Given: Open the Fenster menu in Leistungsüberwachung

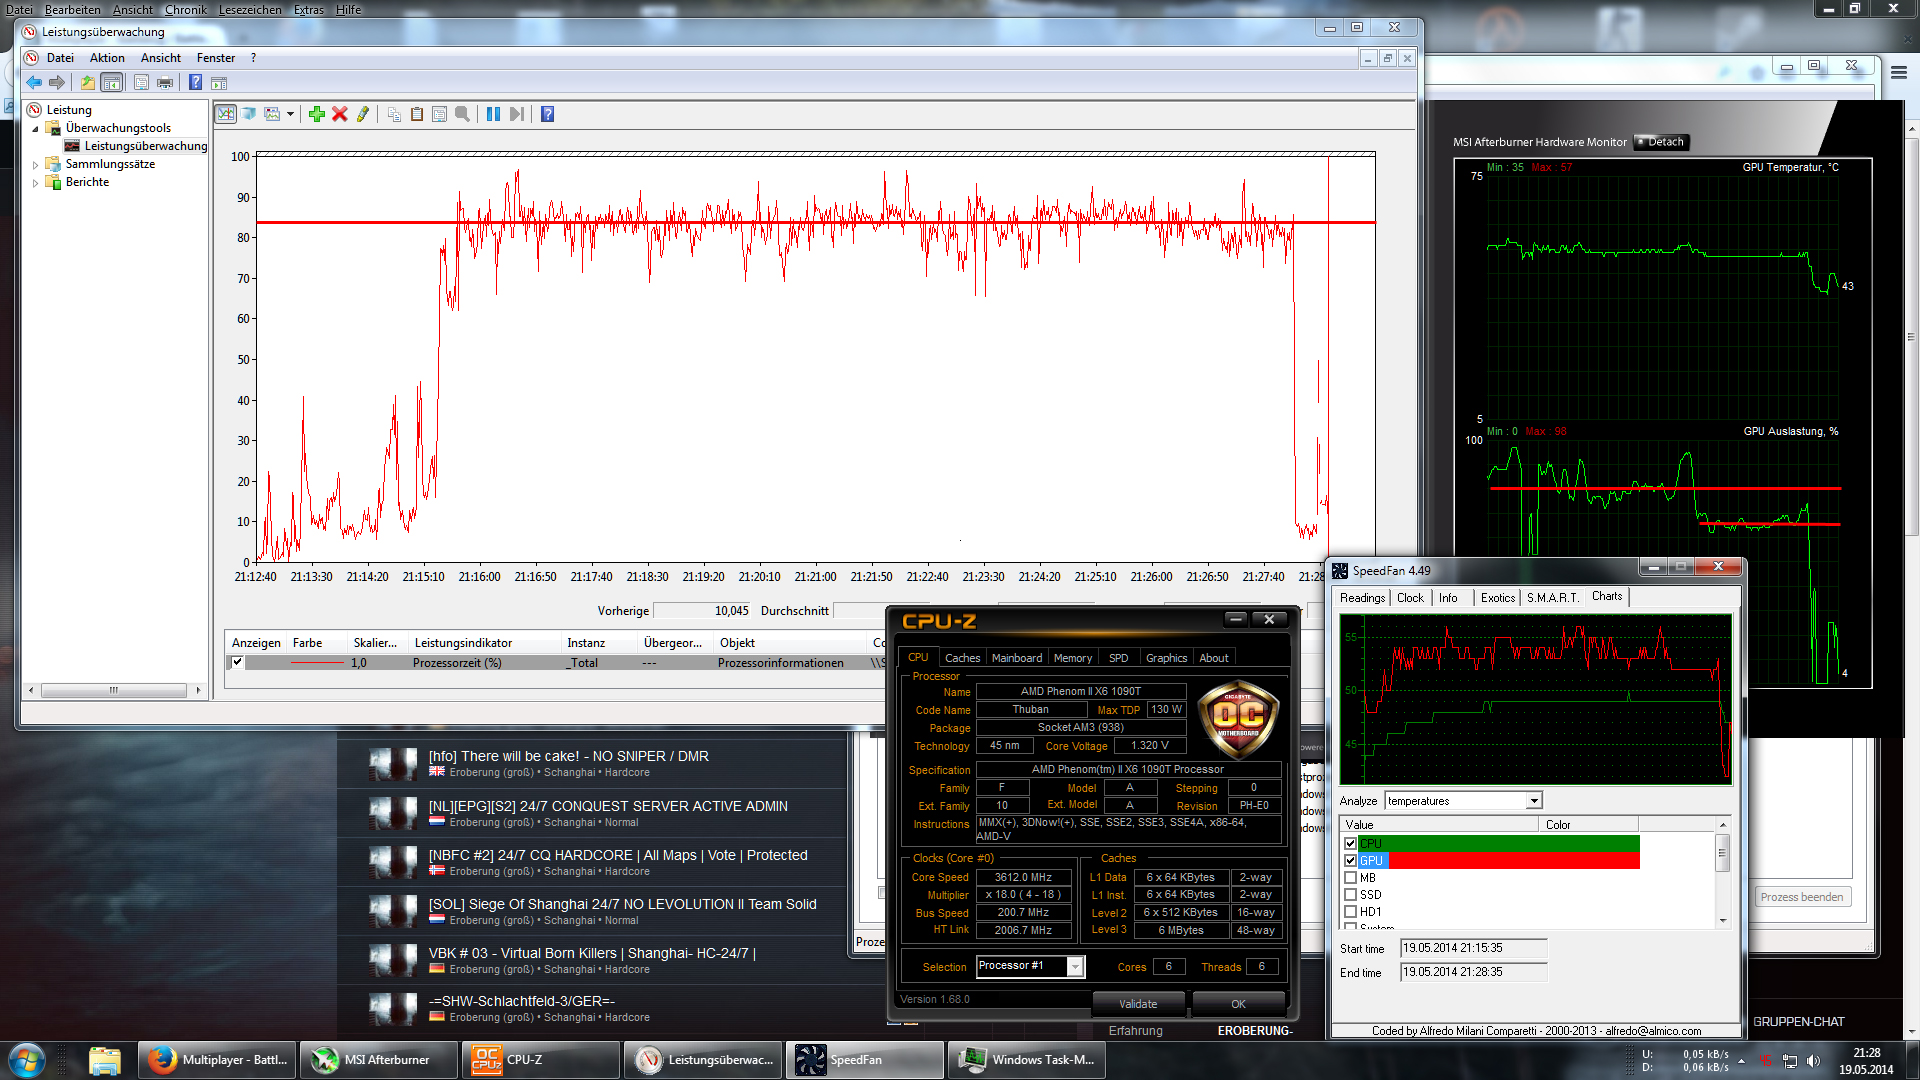Looking at the screenshot, I should click(x=216, y=58).
